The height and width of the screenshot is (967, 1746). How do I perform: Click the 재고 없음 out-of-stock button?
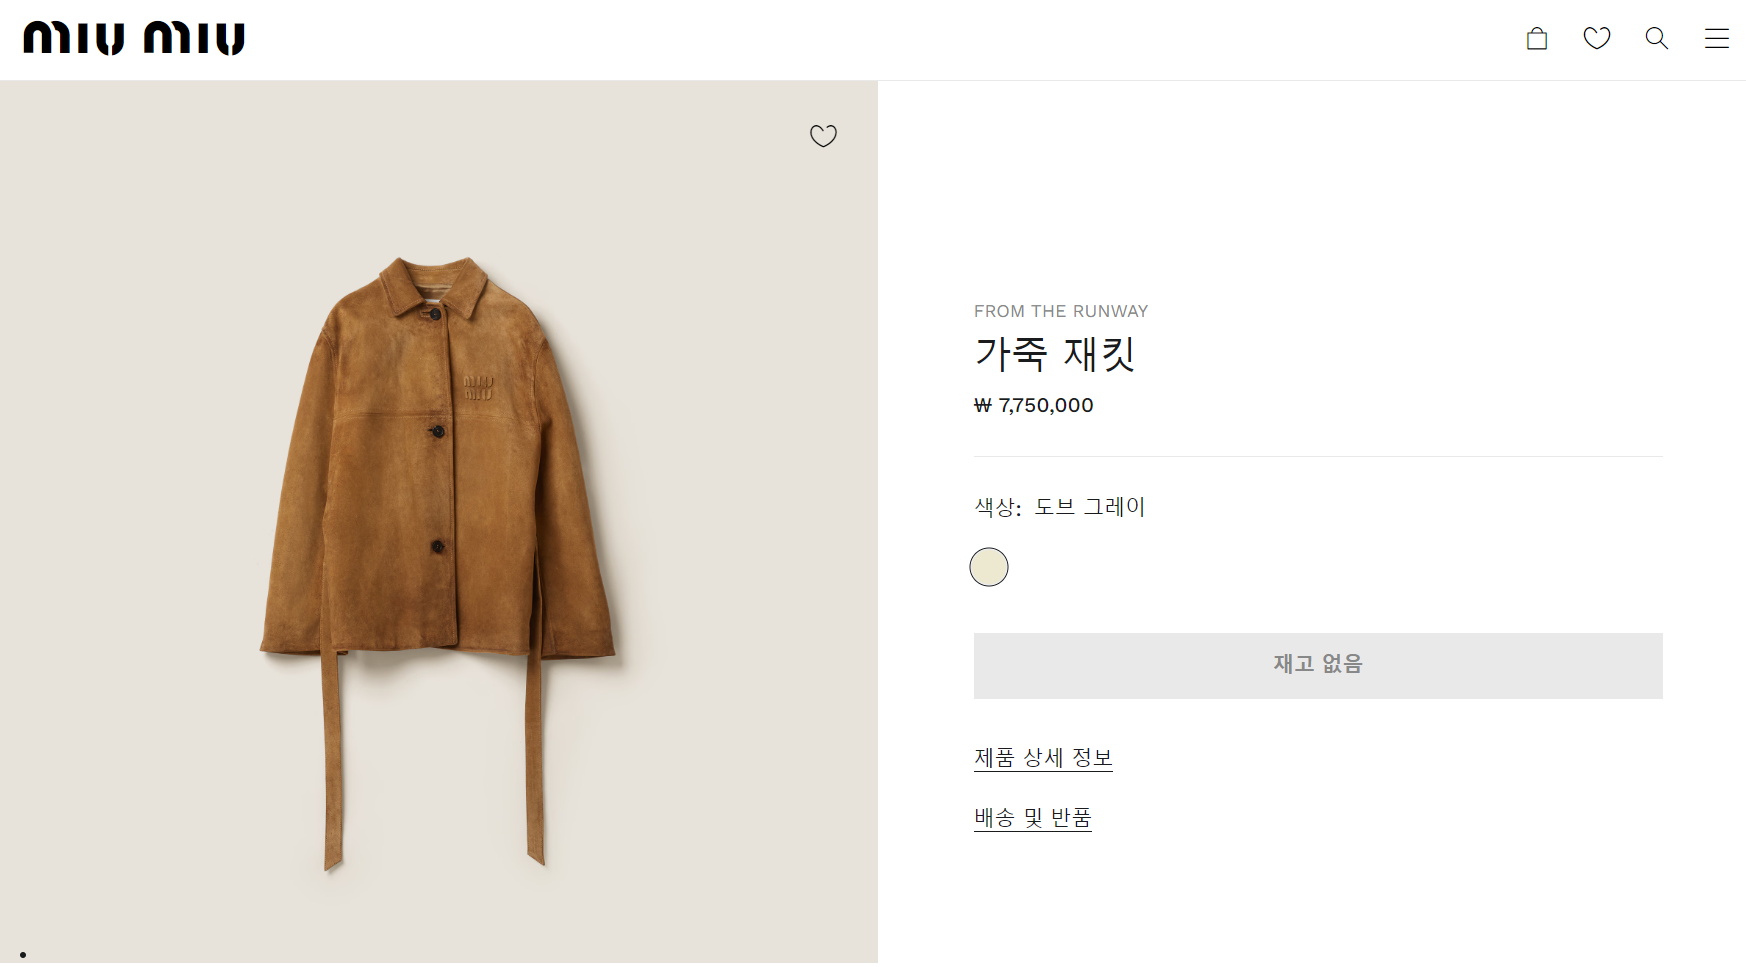pyautogui.click(x=1318, y=665)
